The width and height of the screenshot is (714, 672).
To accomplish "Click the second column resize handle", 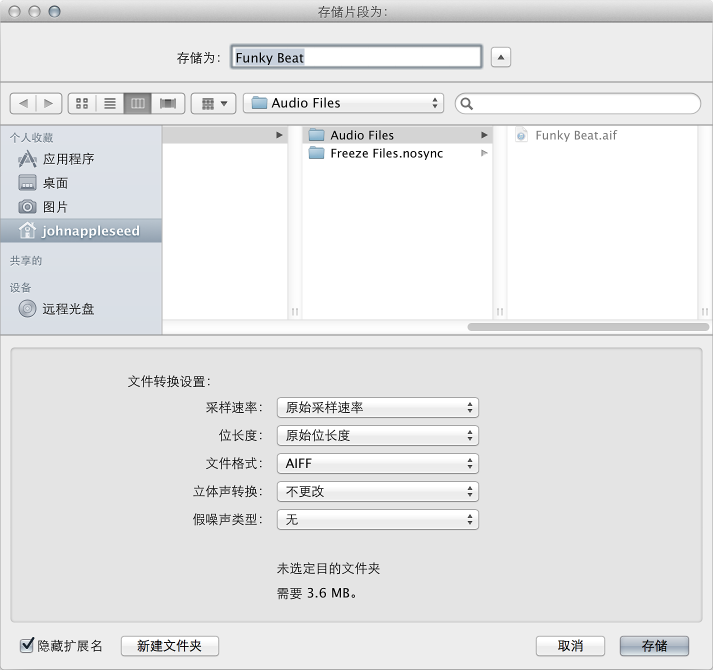I will point(500,312).
